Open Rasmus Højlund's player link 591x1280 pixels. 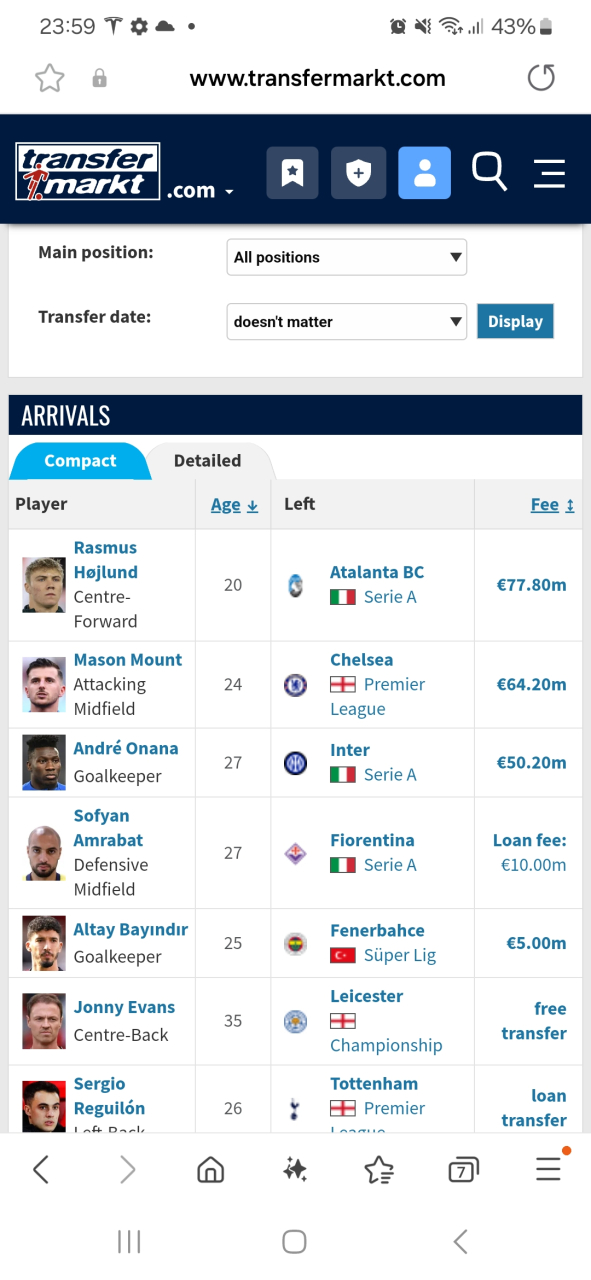click(106, 560)
